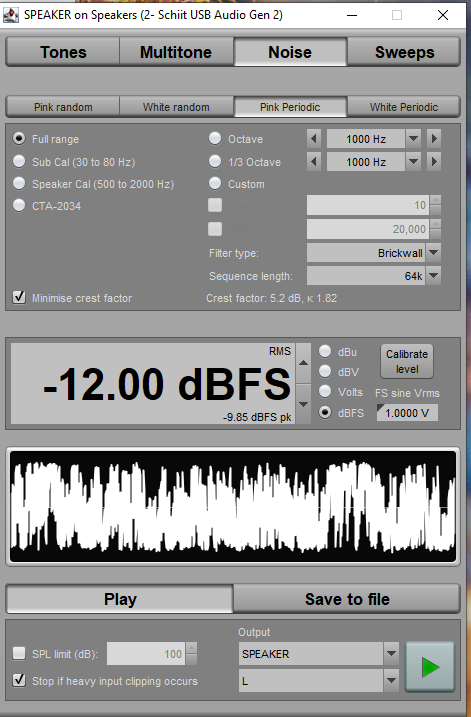
Task: Choose dBV level units
Action: [325, 372]
